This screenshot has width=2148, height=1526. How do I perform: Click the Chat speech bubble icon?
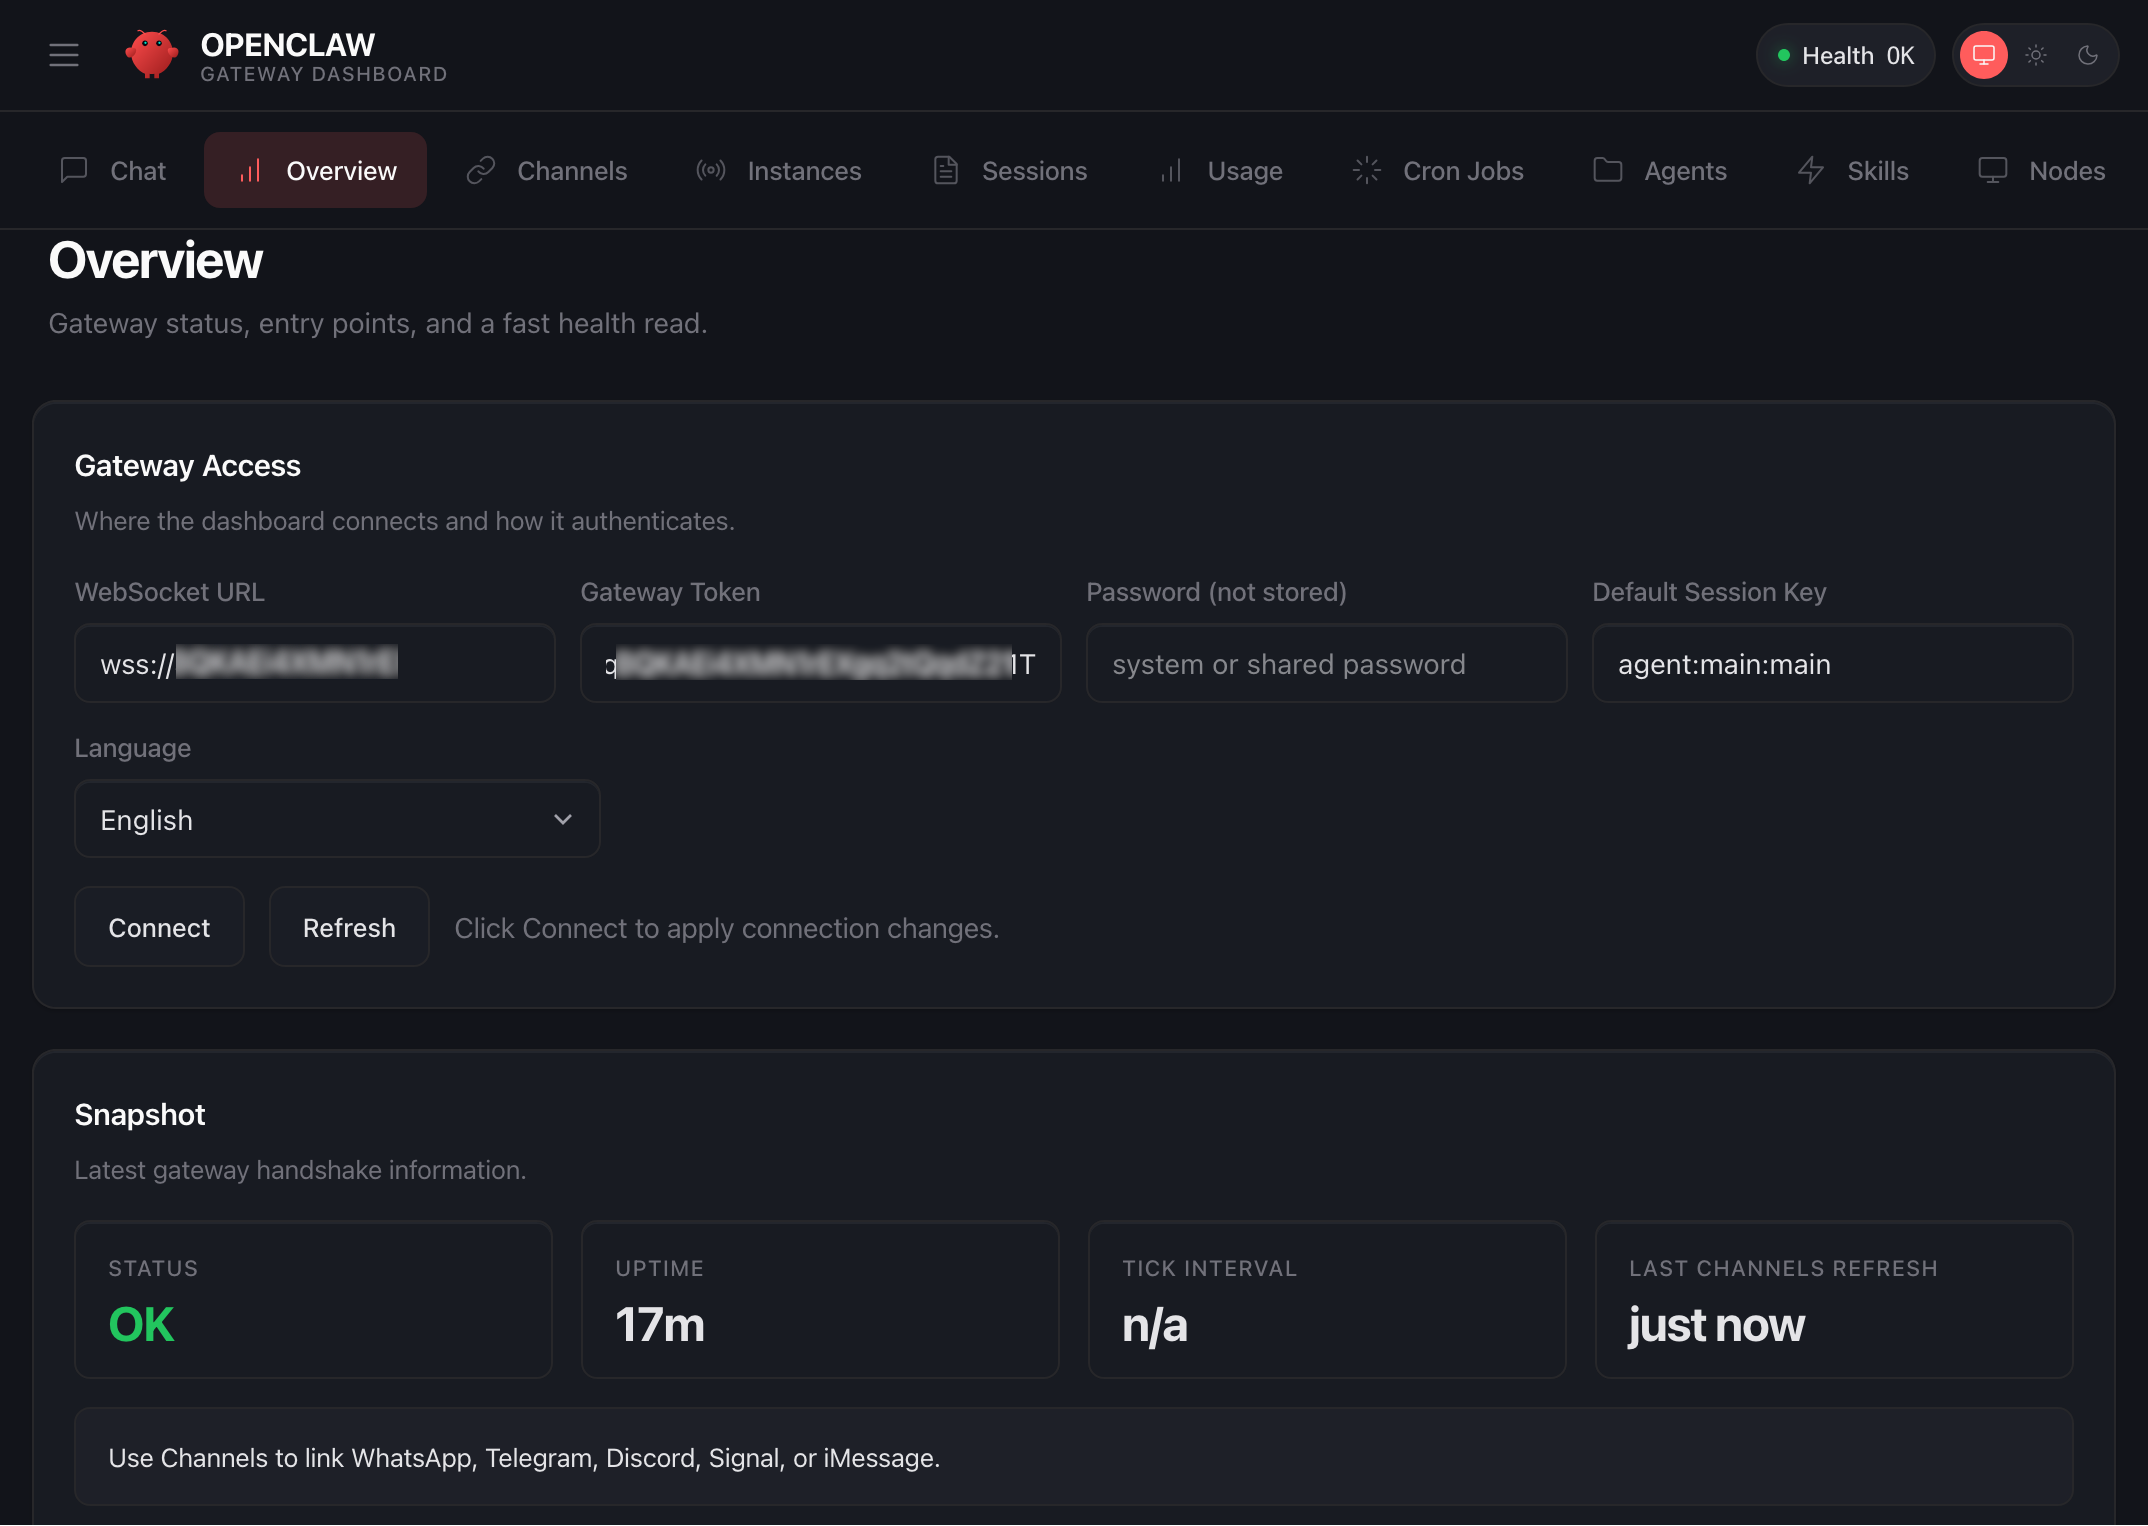point(74,170)
